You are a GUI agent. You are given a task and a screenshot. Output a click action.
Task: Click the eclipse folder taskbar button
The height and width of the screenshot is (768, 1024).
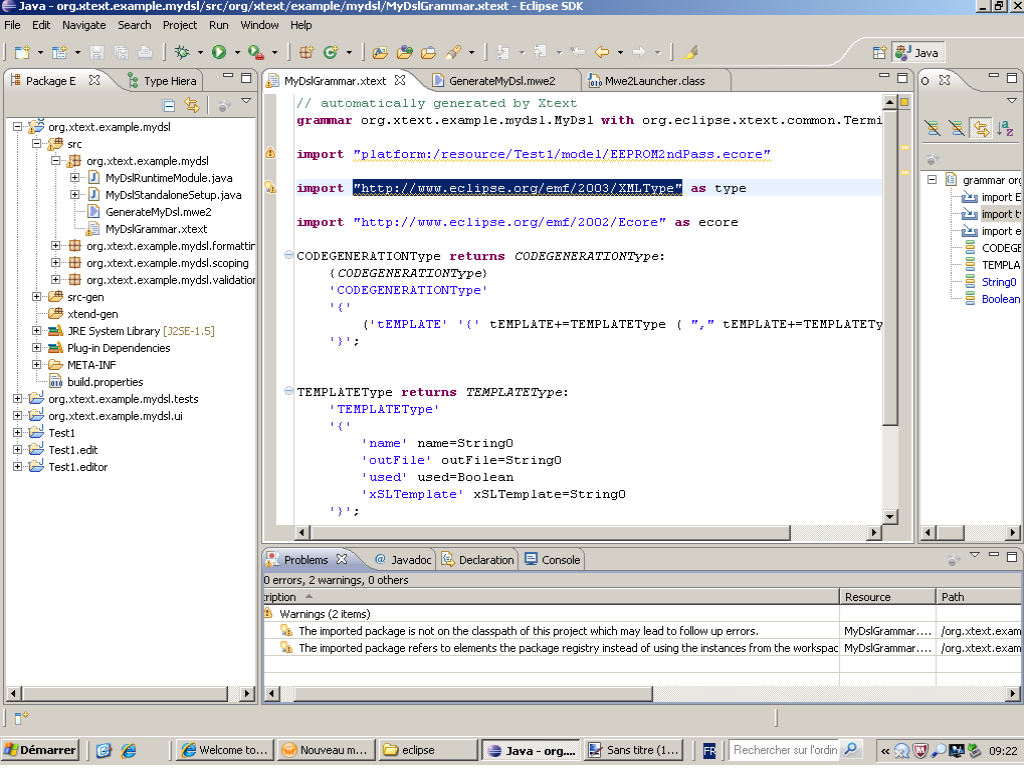428,750
